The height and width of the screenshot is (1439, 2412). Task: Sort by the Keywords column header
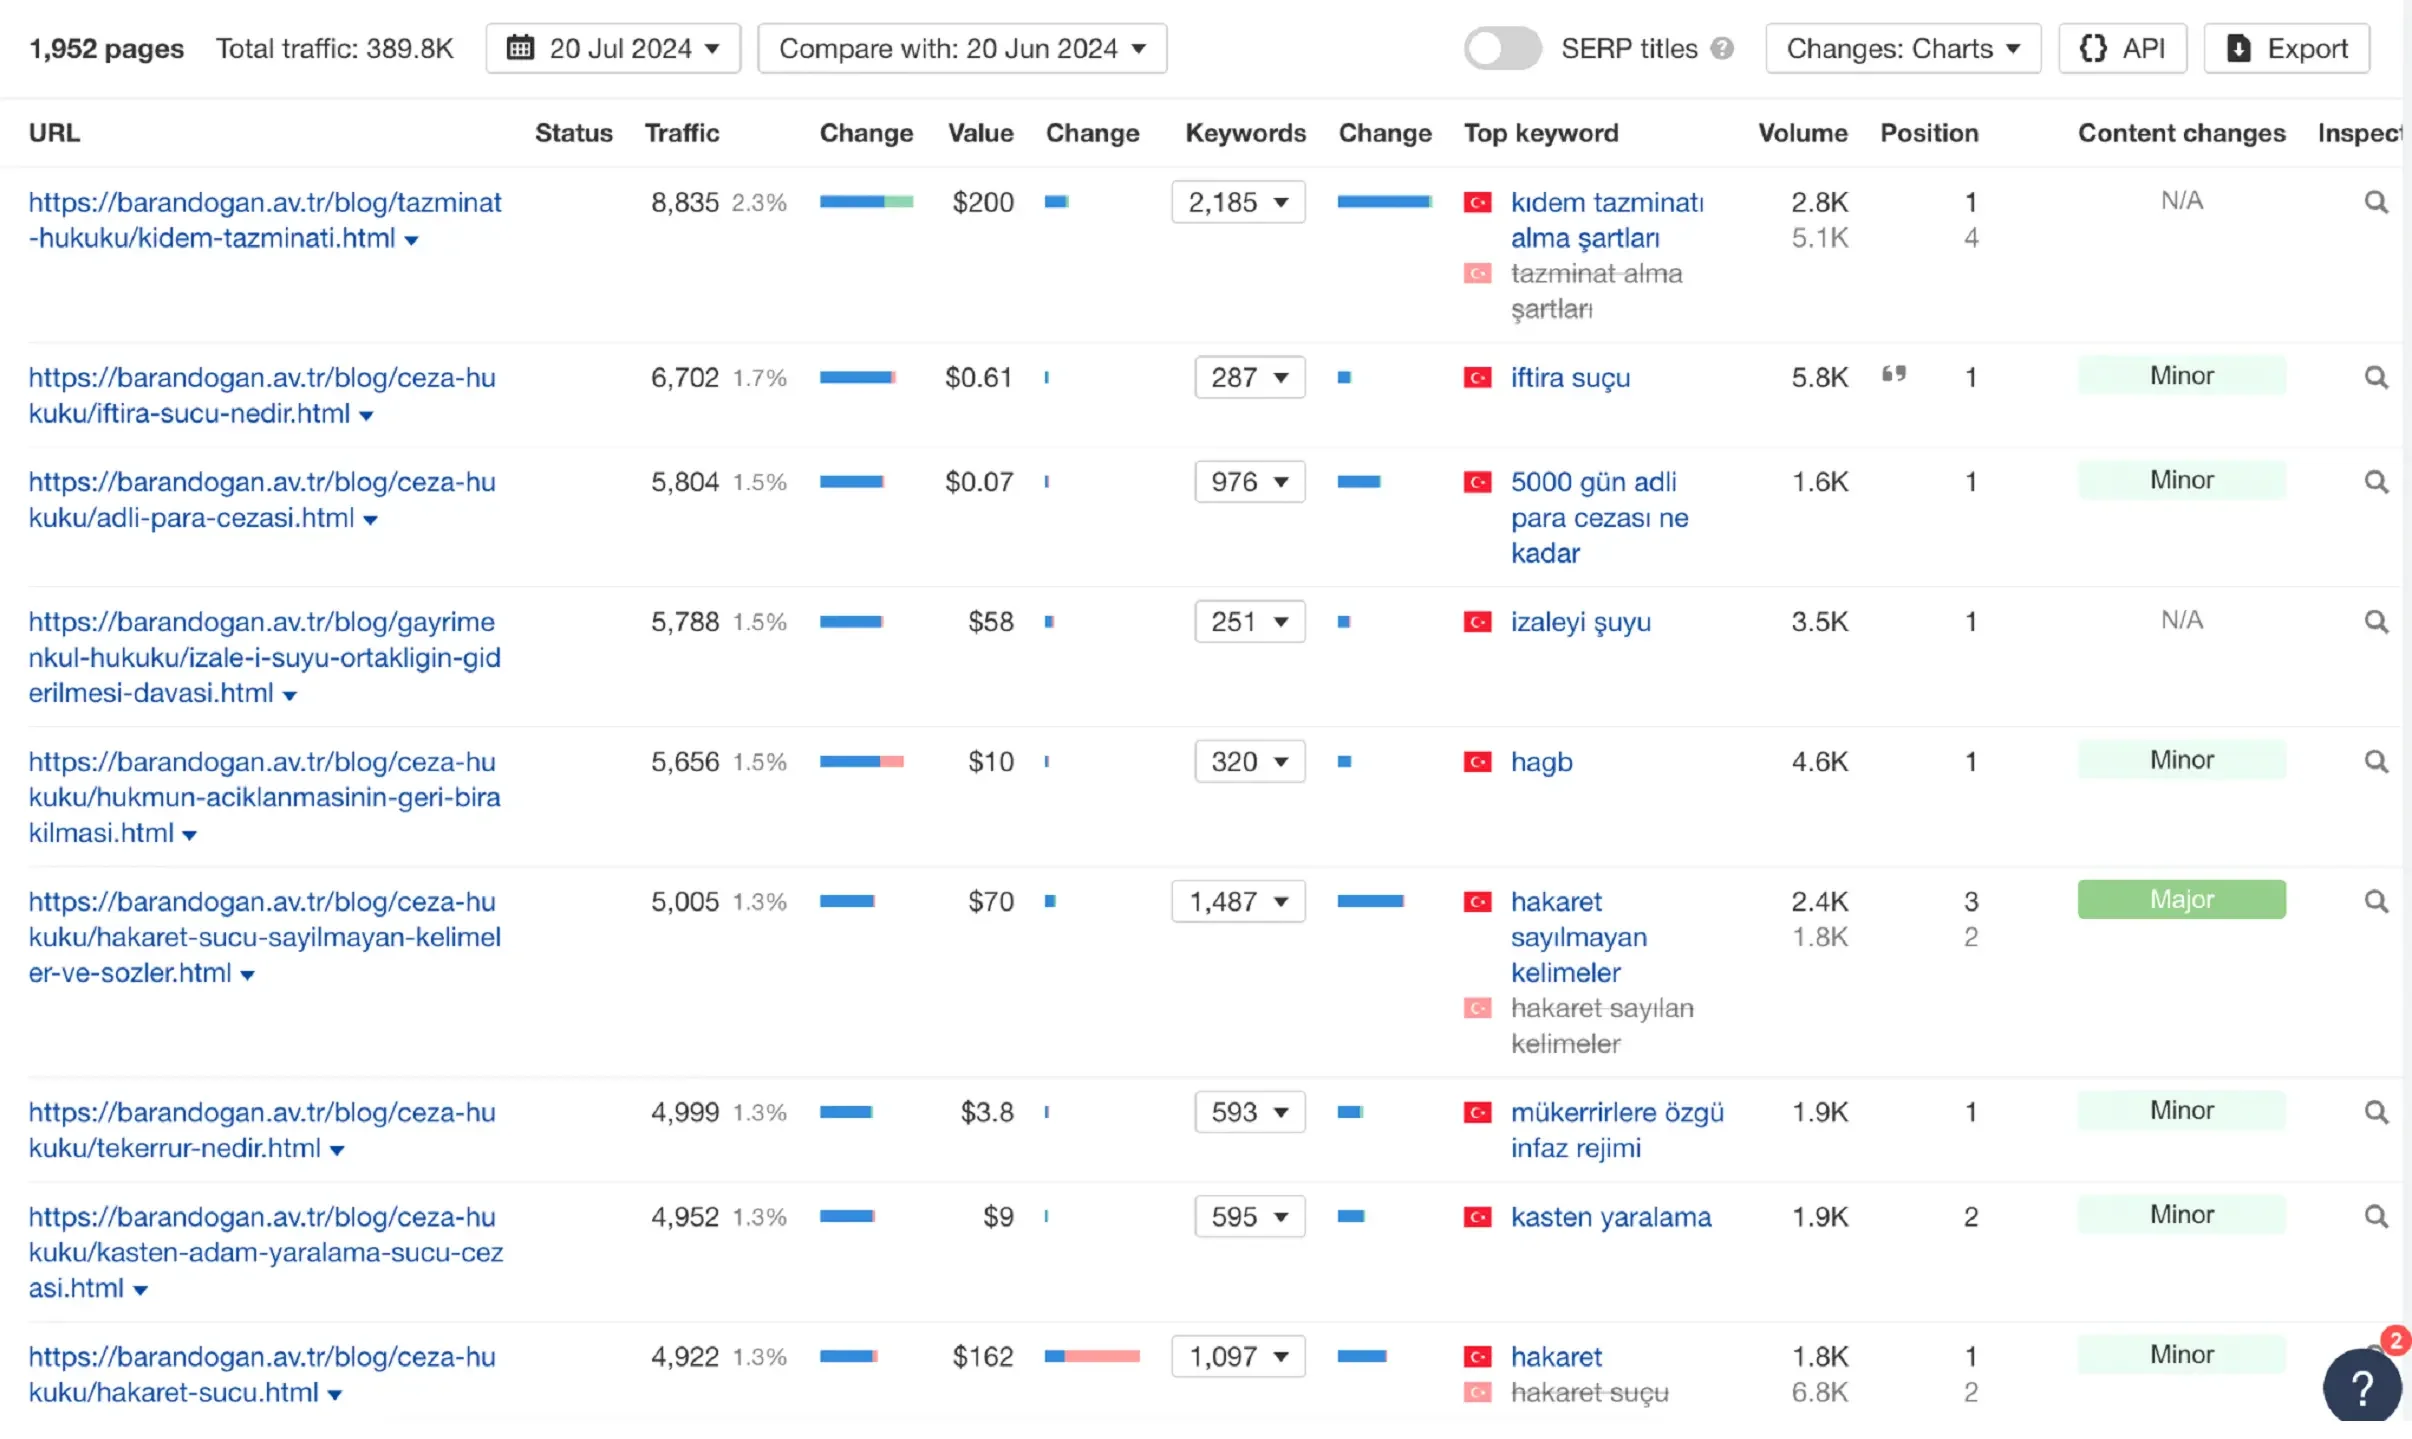[x=1245, y=133]
